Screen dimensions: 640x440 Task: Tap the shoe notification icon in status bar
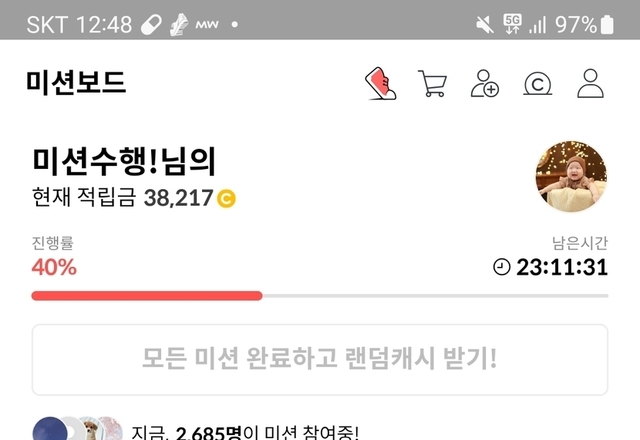[x=179, y=24]
